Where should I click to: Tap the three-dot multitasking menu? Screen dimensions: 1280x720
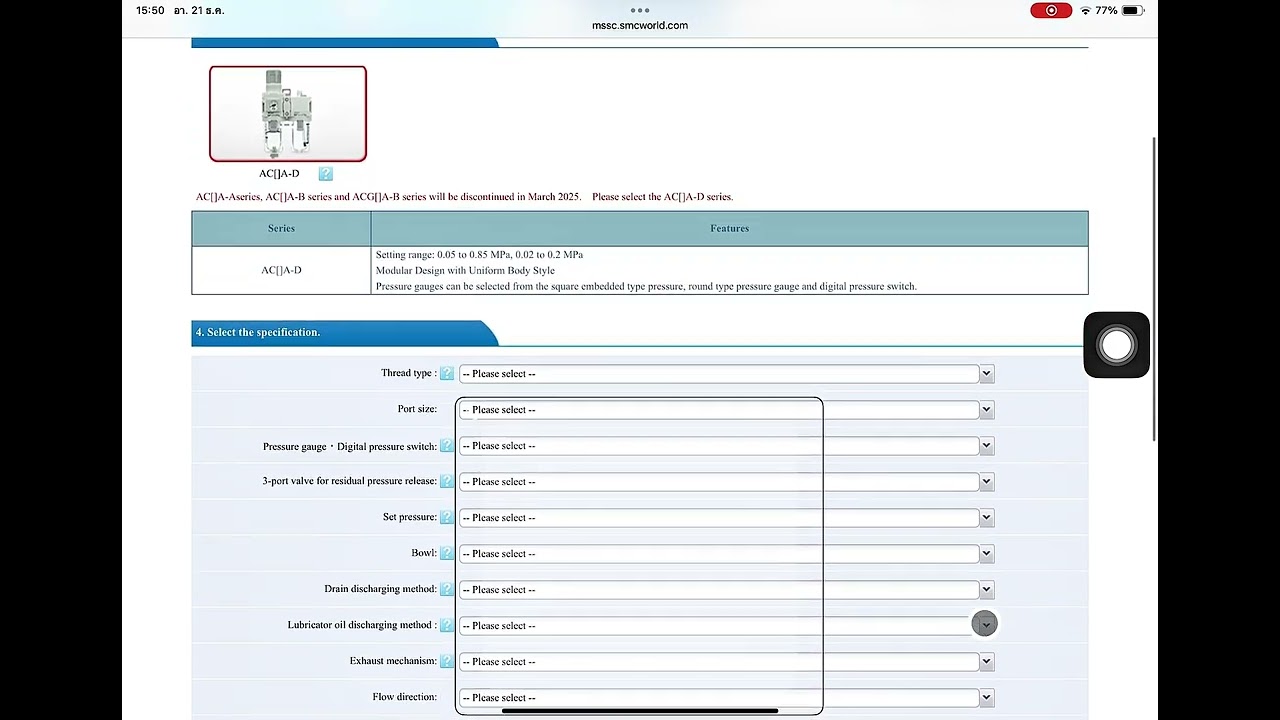pos(640,10)
